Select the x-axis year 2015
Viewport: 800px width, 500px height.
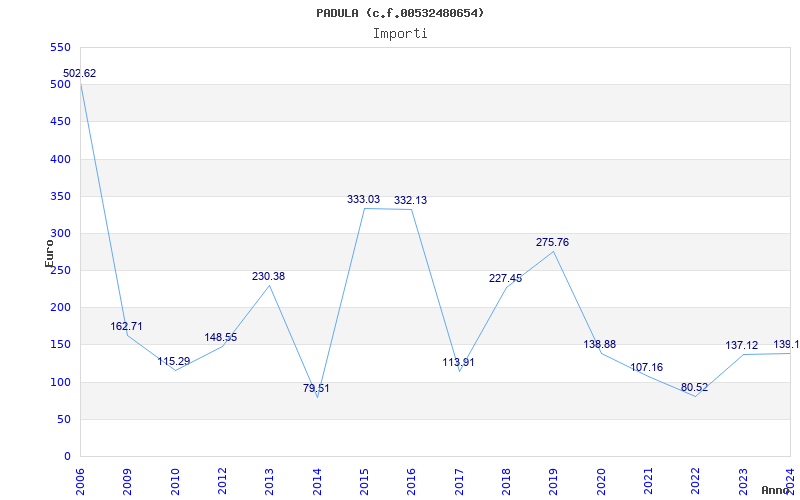click(x=364, y=481)
